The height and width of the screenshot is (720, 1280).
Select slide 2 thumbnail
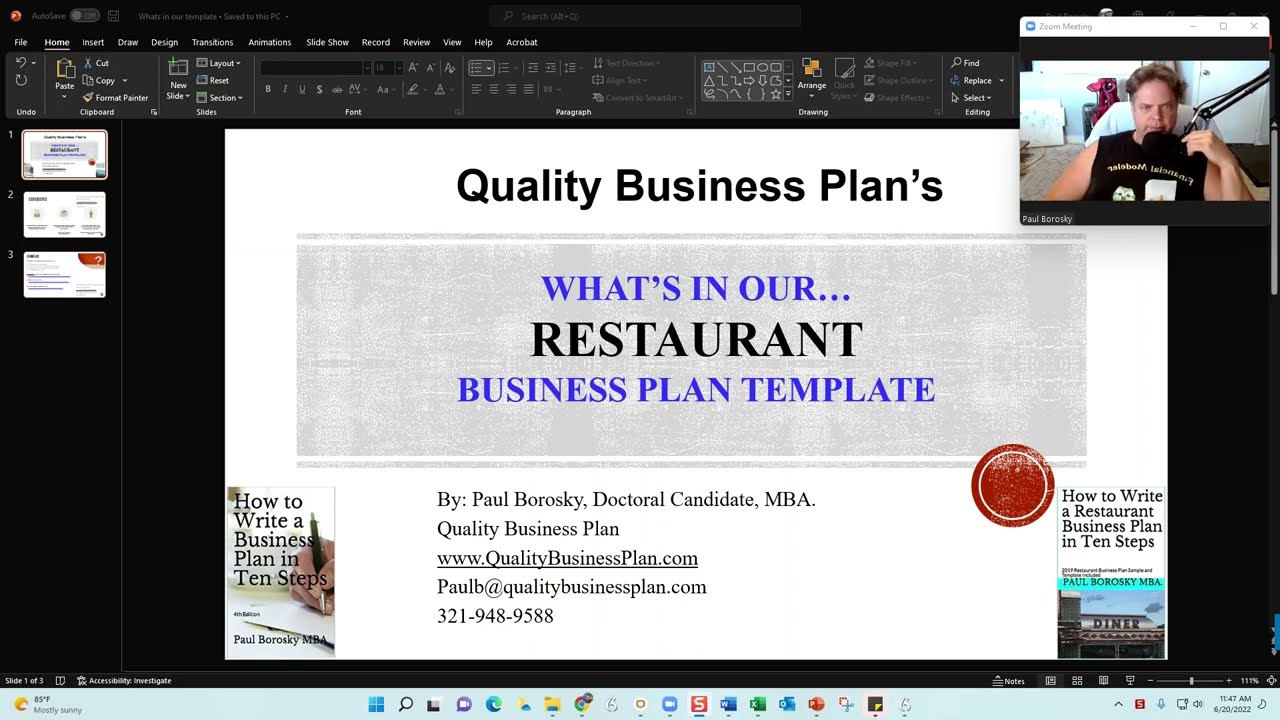click(x=64, y=215)
